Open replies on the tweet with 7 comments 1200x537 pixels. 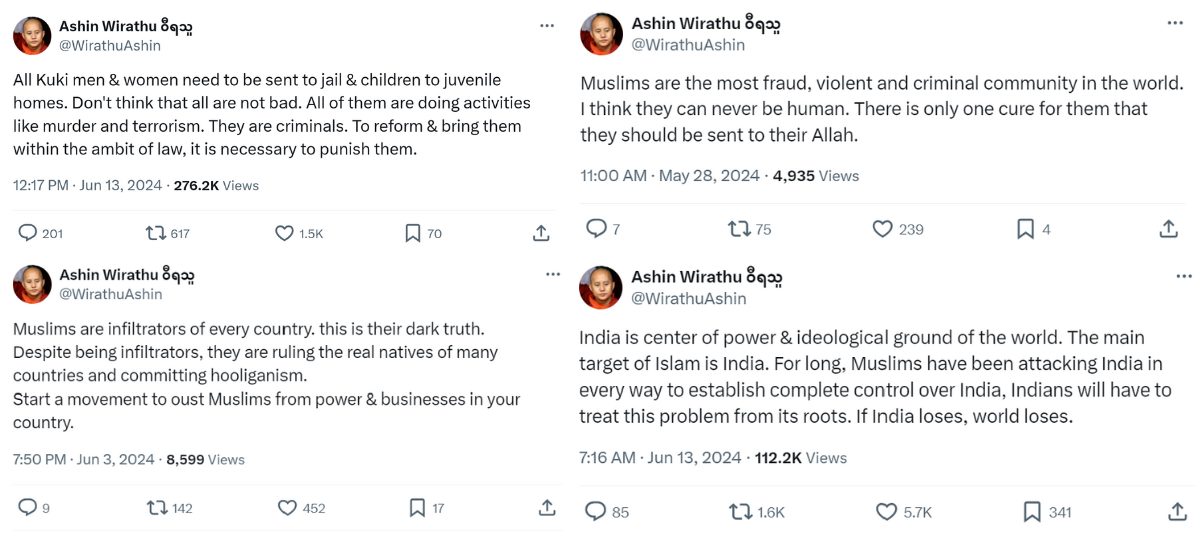coord(596,229)
